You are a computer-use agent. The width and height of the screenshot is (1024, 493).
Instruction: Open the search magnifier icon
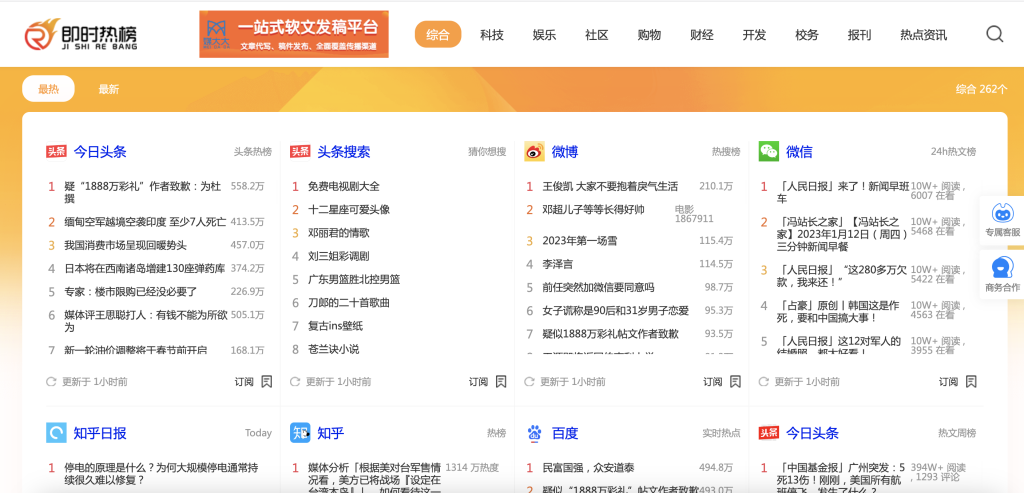pyautogui.click(x=994, y=34)
